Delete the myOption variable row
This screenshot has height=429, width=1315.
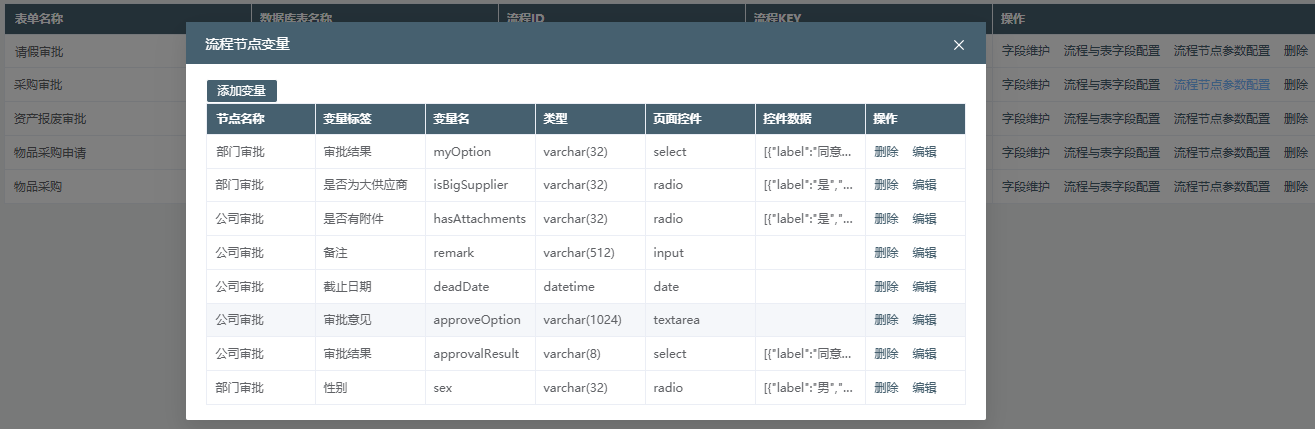pos(886,152)
